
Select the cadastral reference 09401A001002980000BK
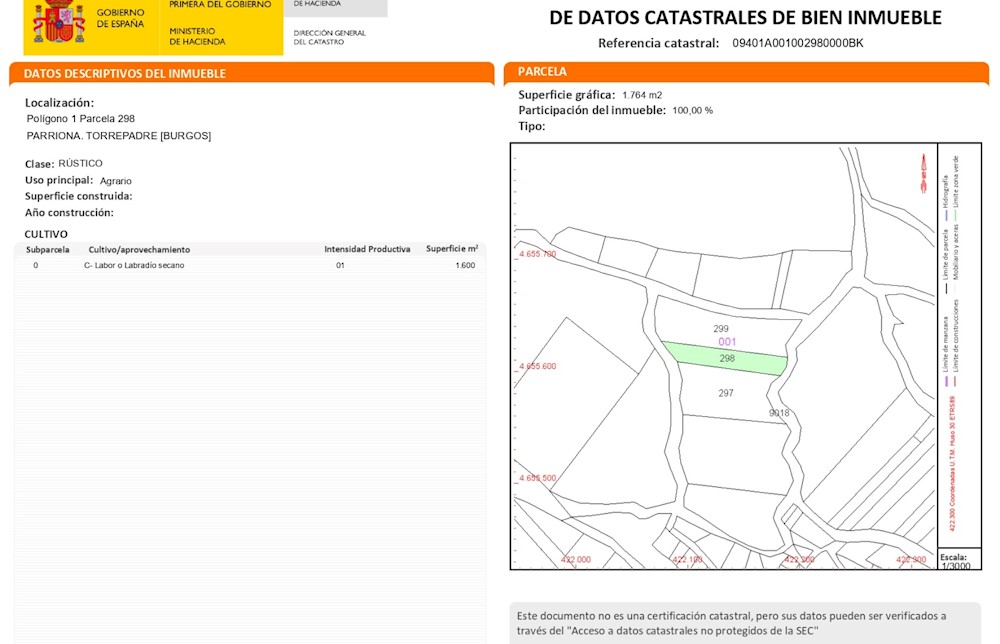click(797, 43)
